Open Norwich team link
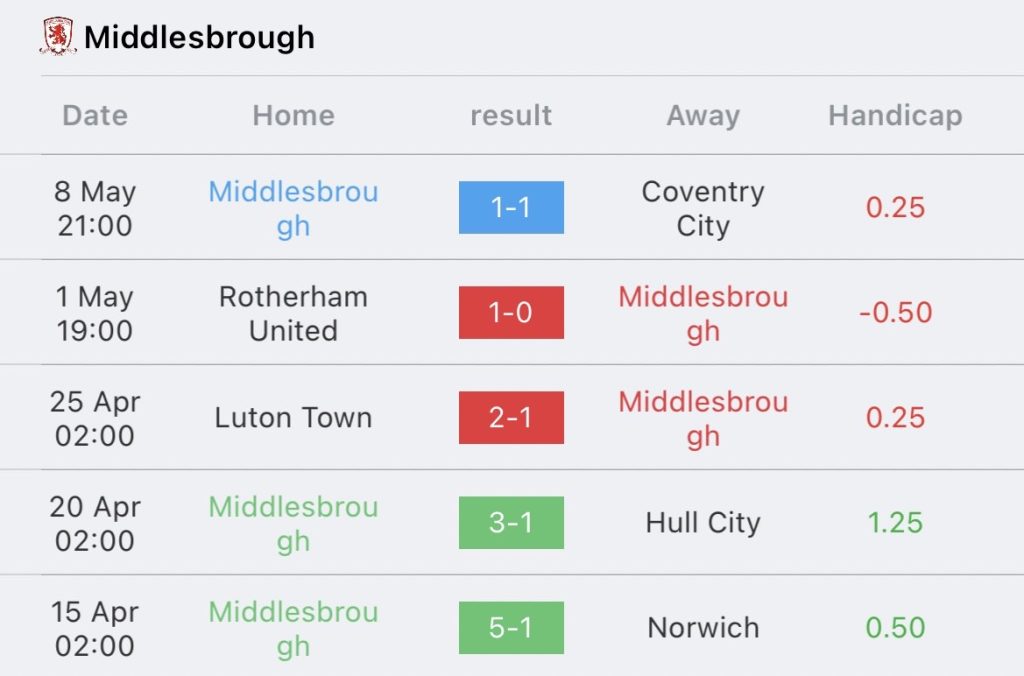This screenshot has width=1024, height=676. [x=703, y=628]
